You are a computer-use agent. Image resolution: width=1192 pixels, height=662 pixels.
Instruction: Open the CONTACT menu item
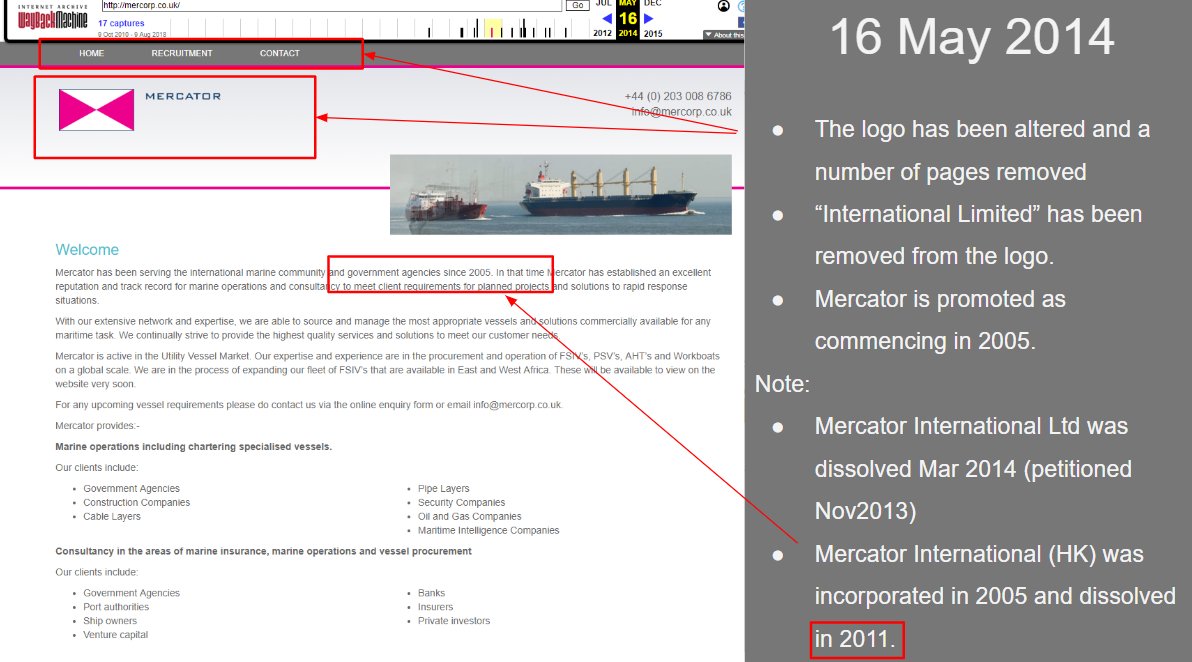click(280, 53)
